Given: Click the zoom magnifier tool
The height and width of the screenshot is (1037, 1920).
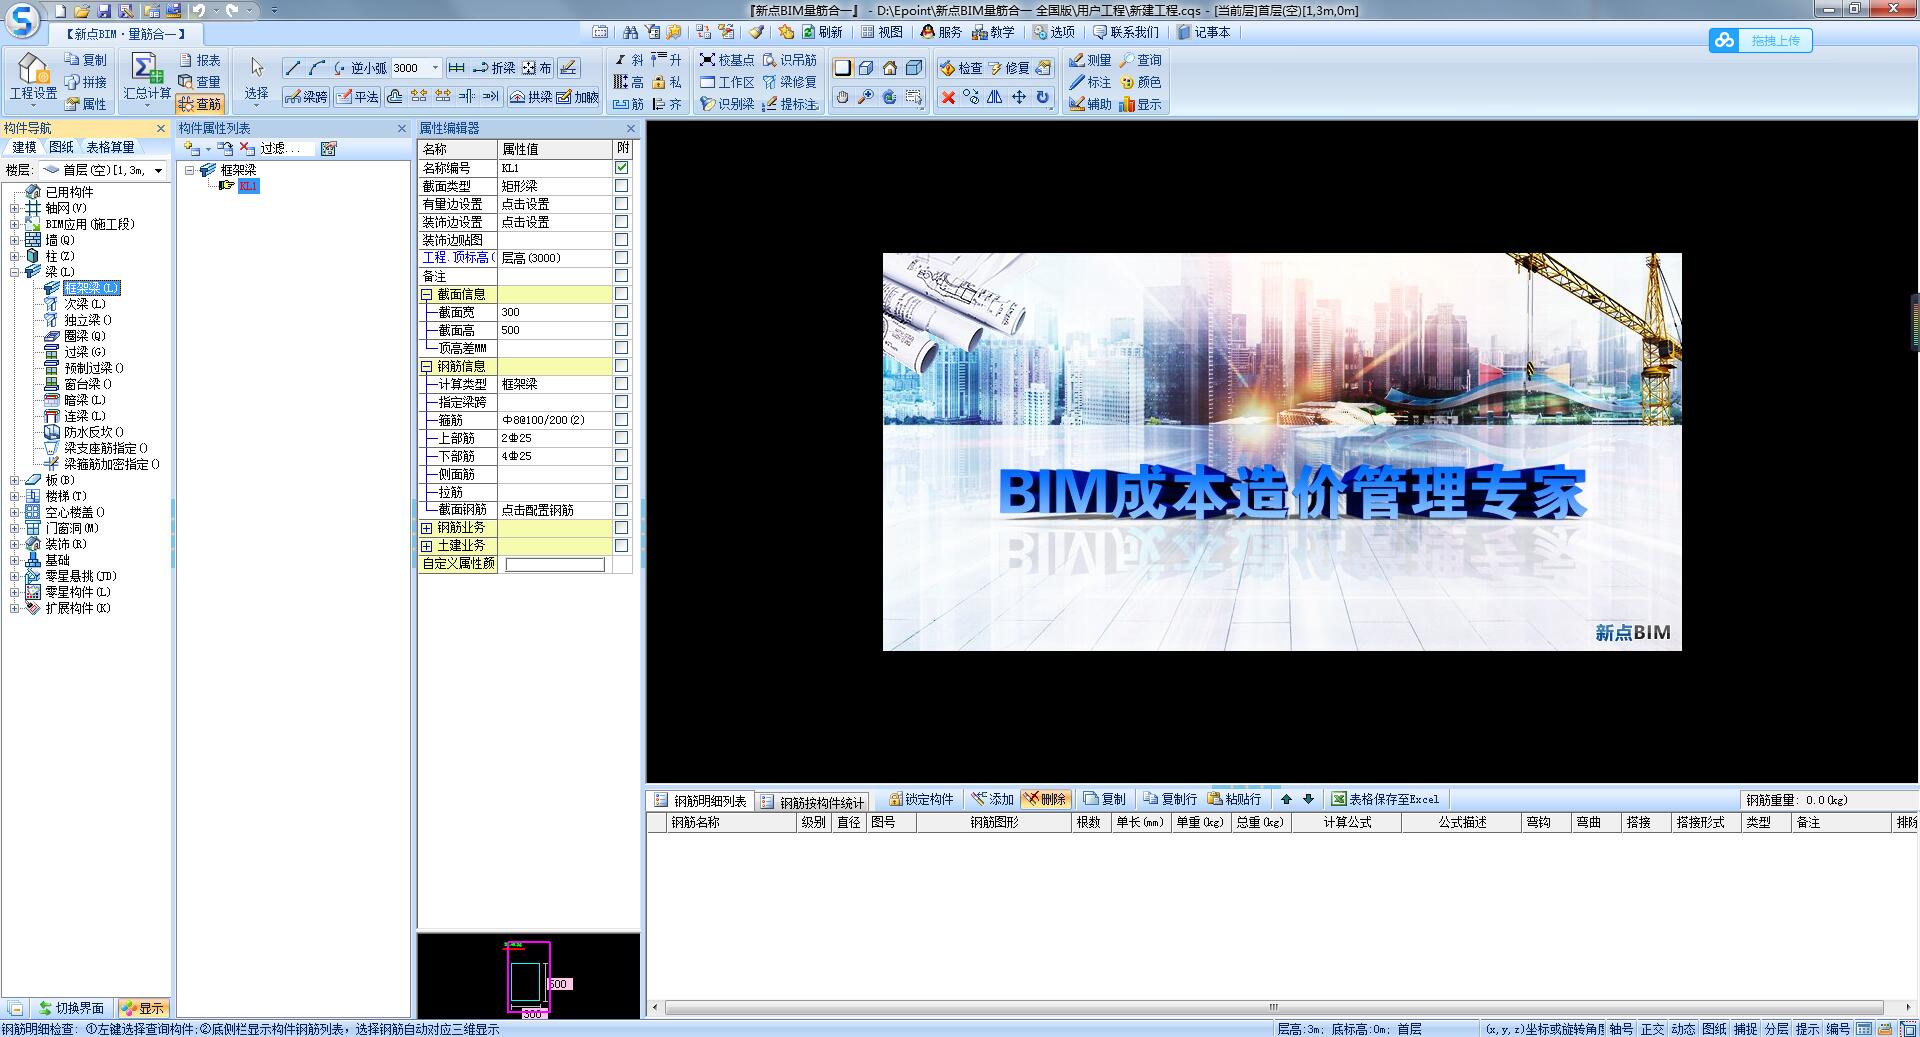Looking at the screenshot, I should [866, 97].
